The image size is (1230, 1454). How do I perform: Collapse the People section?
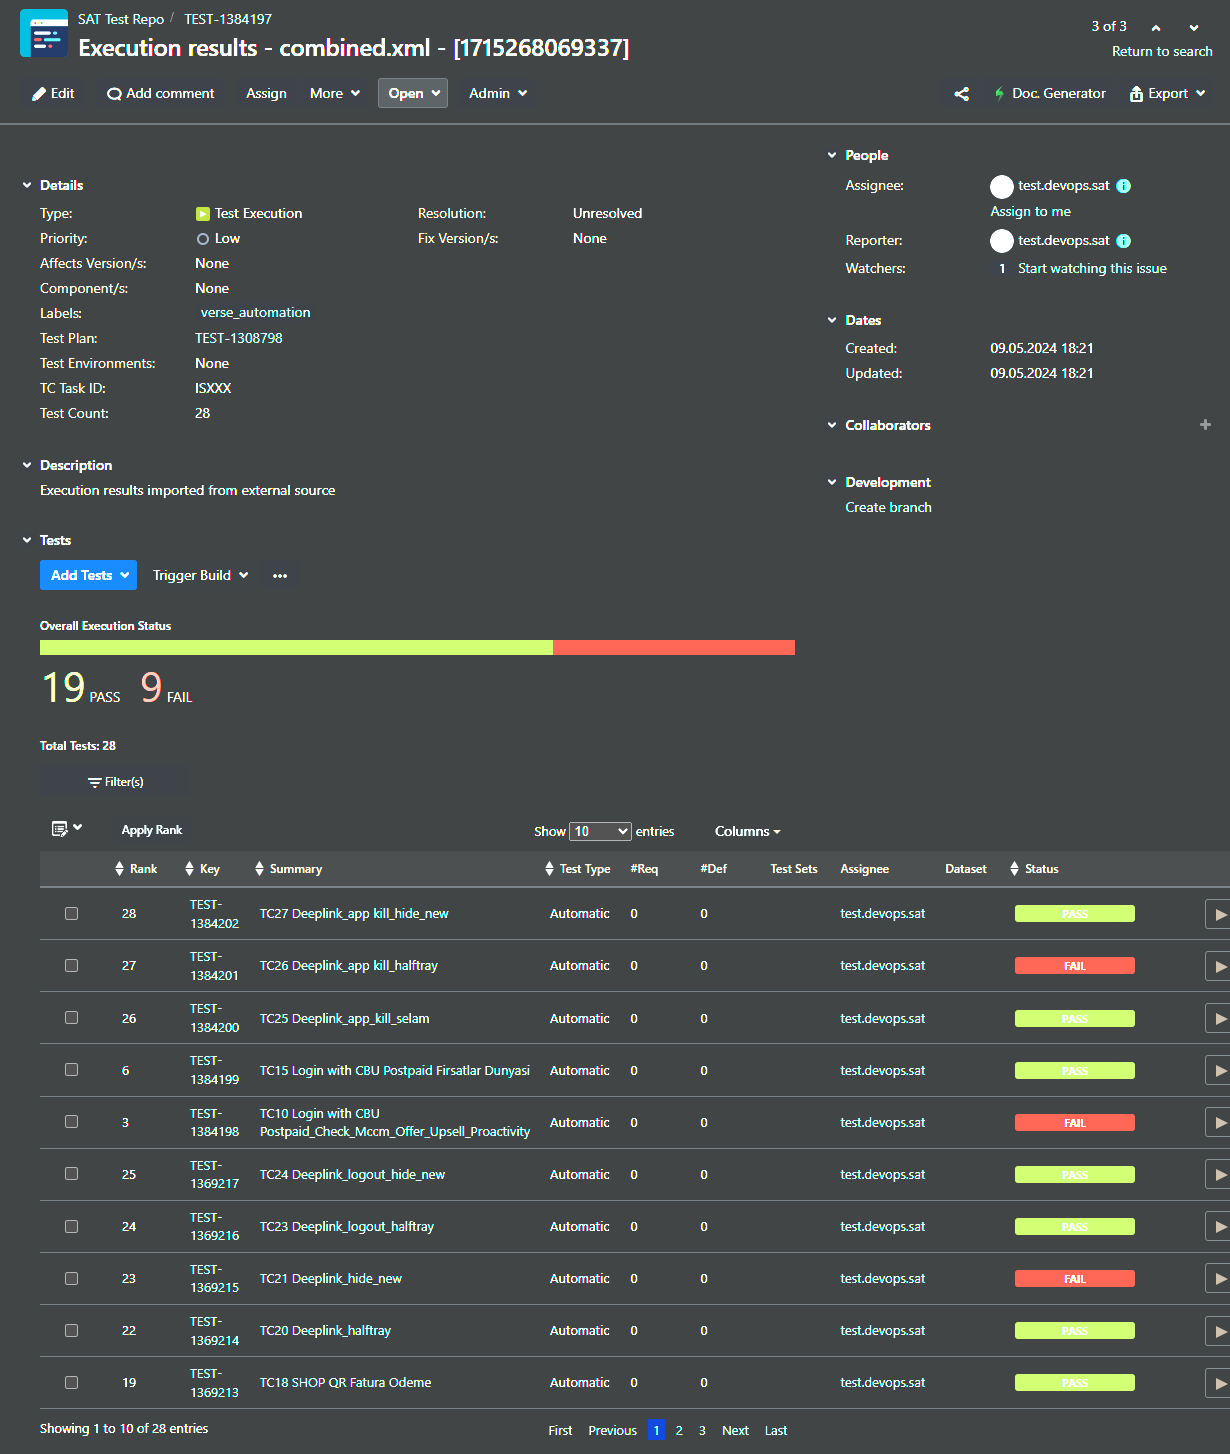(x=832, y=155)
